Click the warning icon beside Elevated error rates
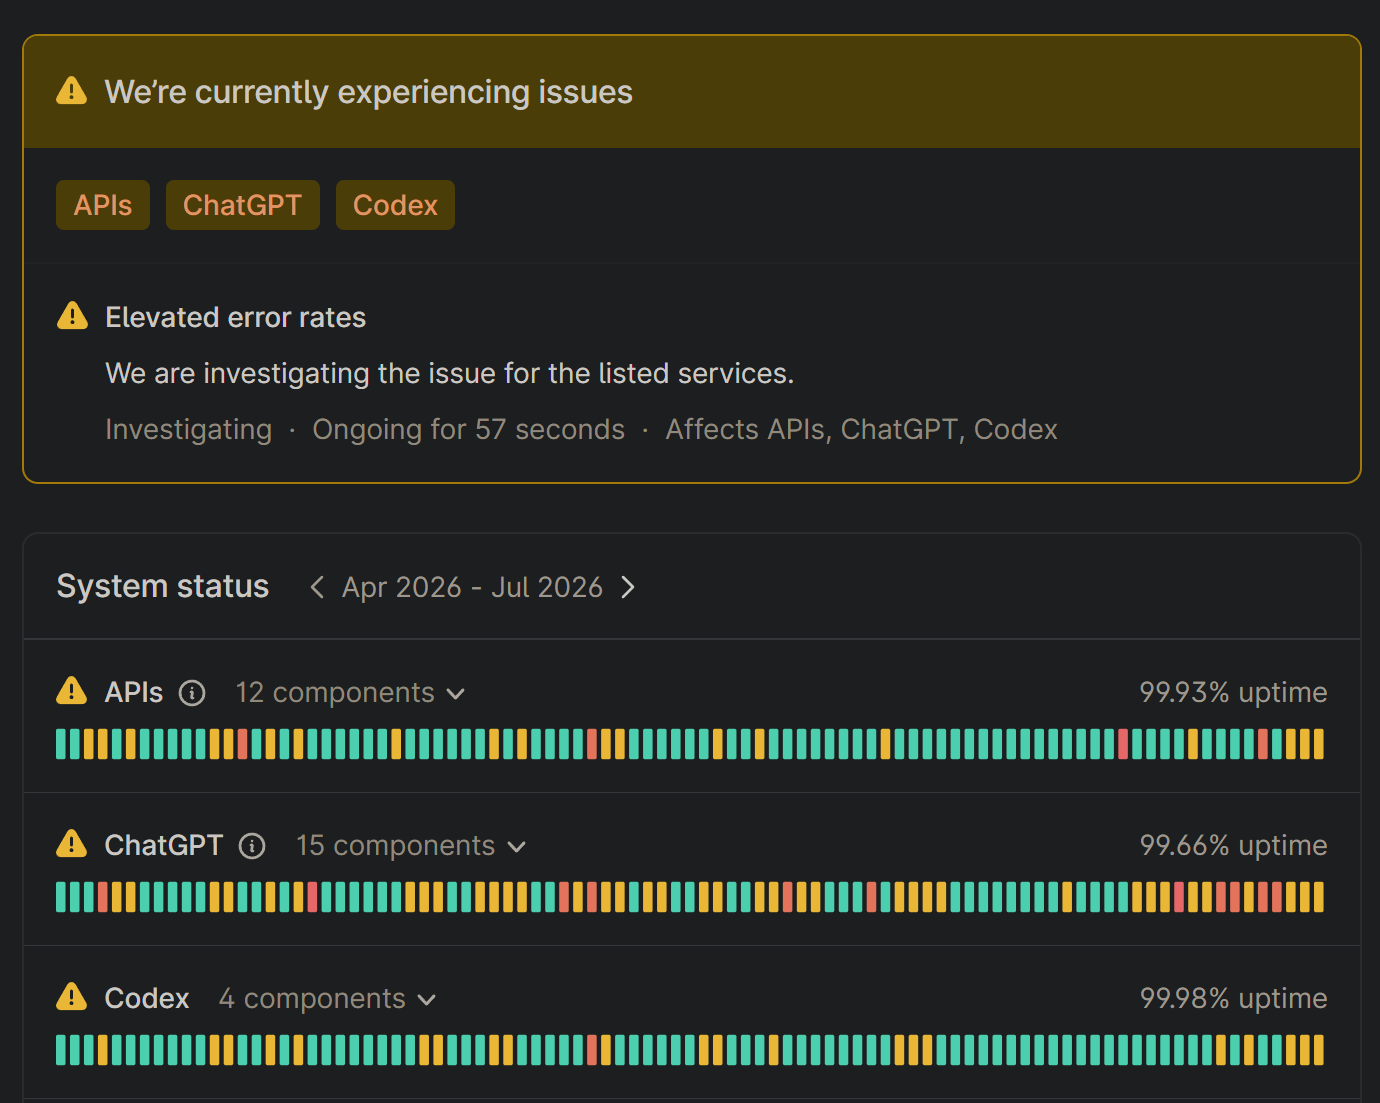 tap(72, 316)
